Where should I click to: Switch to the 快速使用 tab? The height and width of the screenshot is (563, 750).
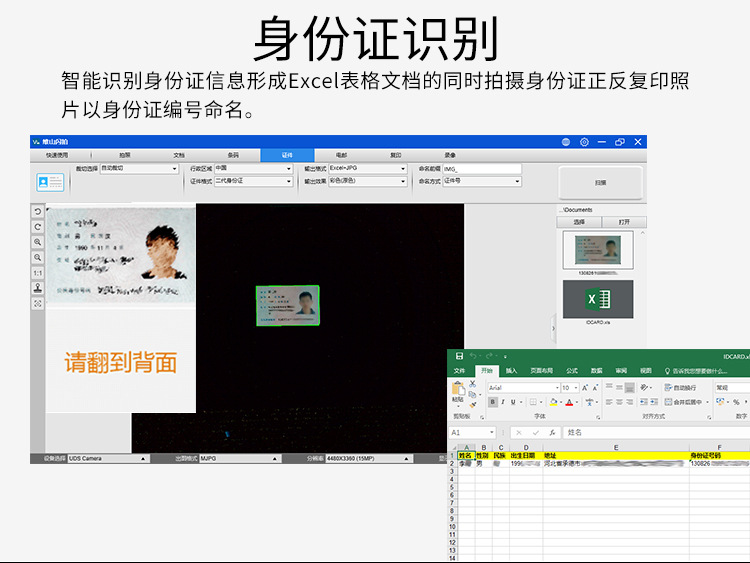click(57, 155)
